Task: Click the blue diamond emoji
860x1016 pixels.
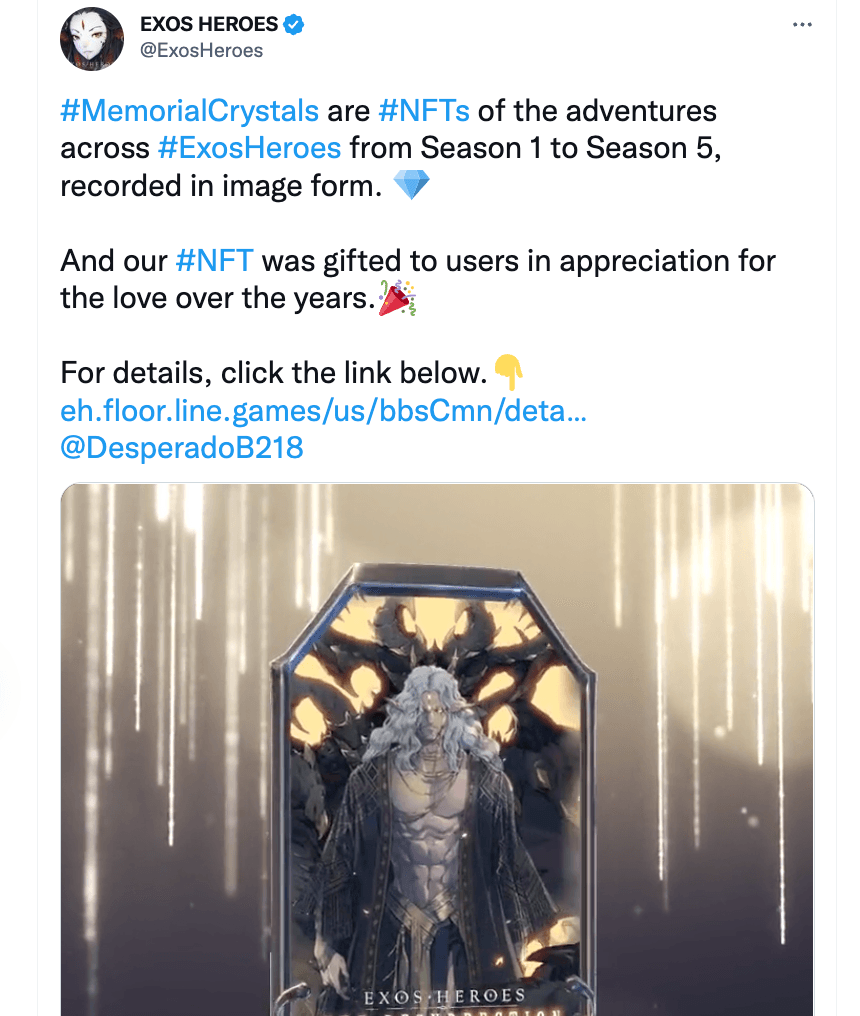Action: 412,185
